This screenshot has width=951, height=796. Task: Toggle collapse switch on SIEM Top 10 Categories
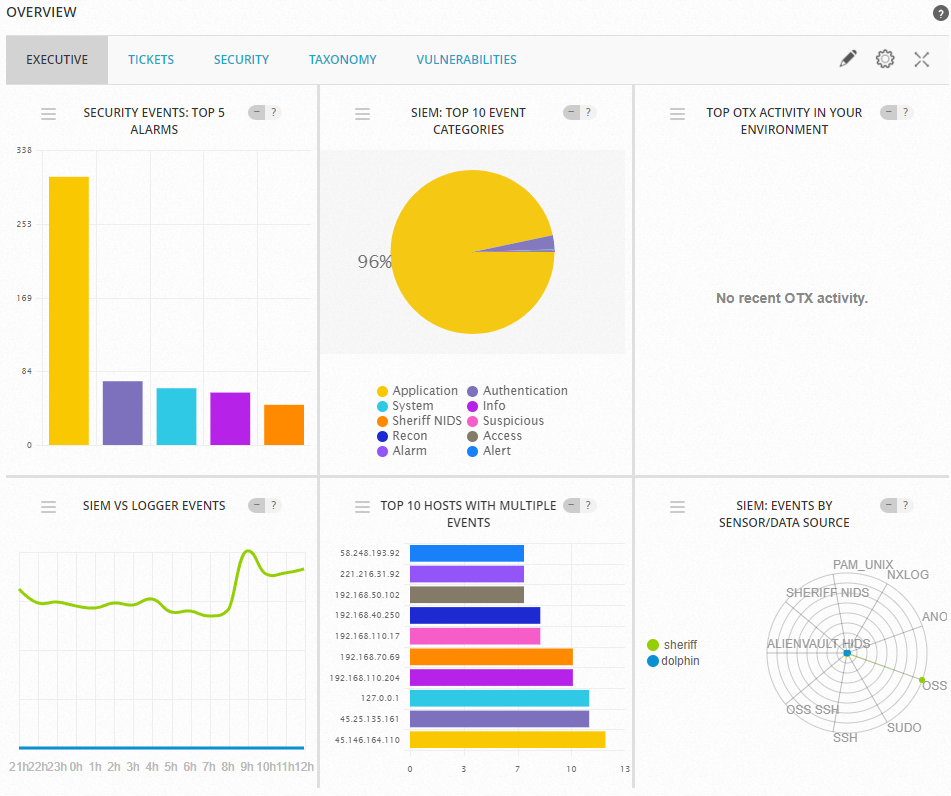coord(572,113)
